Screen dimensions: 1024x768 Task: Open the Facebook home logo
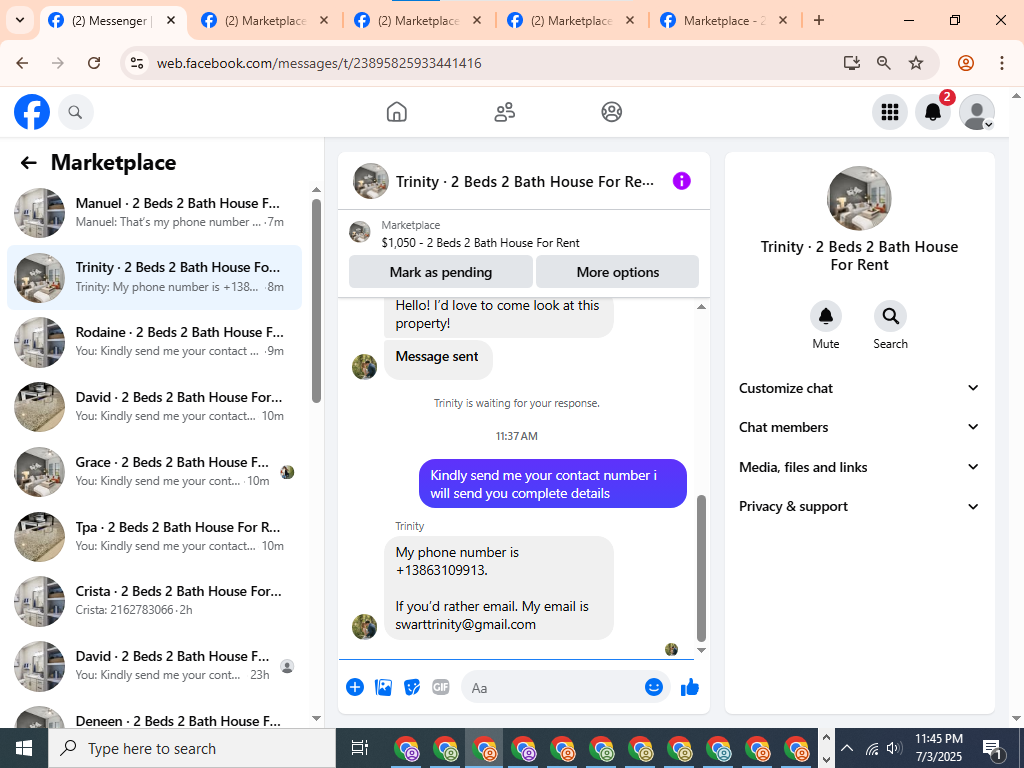pyautogui.click(x=32, y=112)
